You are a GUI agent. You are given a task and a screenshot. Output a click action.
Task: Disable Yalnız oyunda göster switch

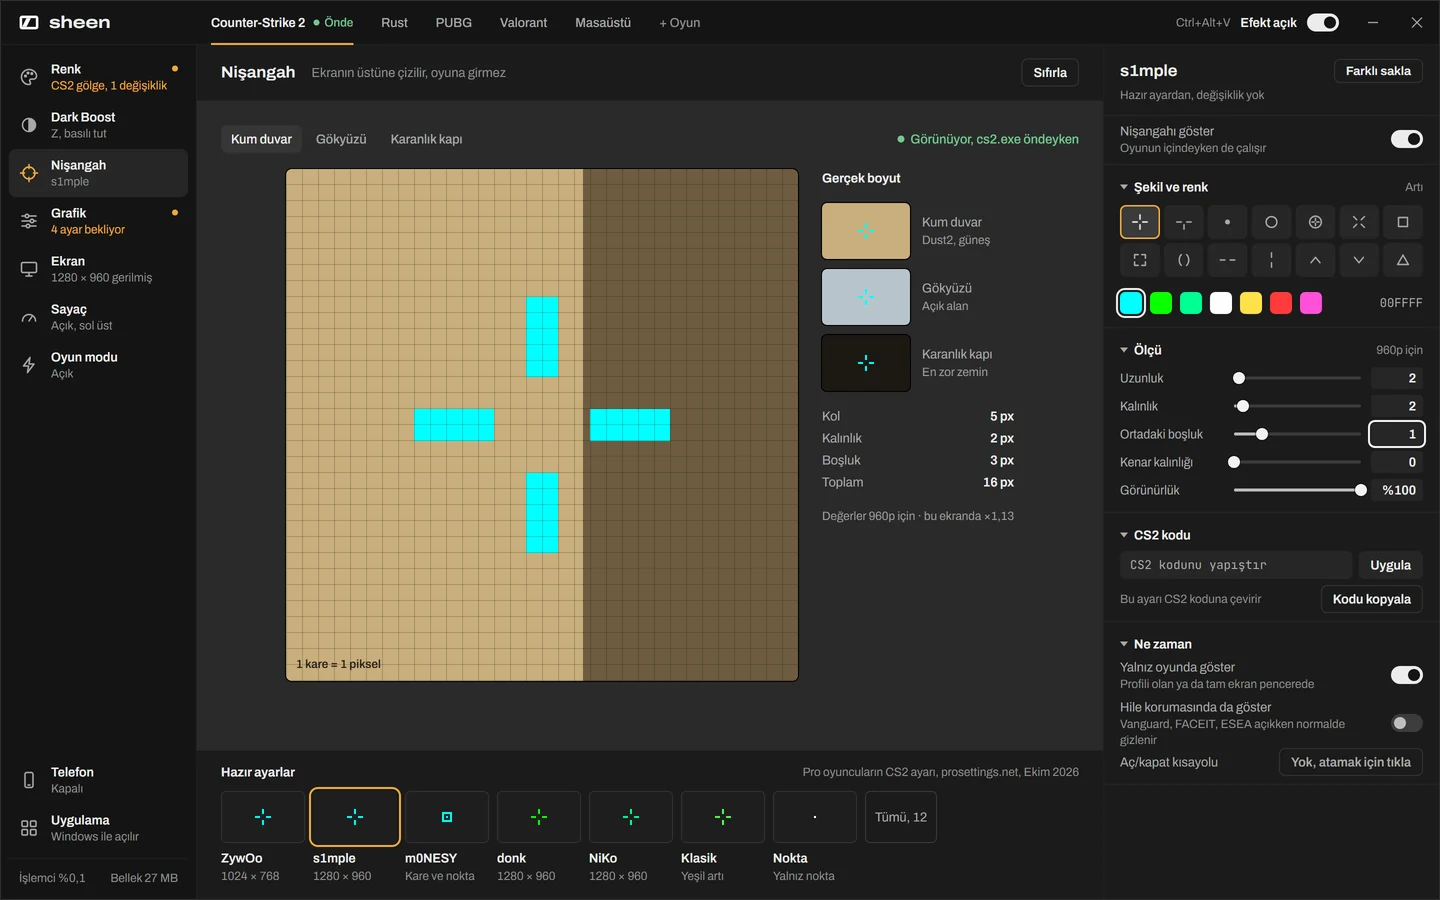tap(1407, 675)
